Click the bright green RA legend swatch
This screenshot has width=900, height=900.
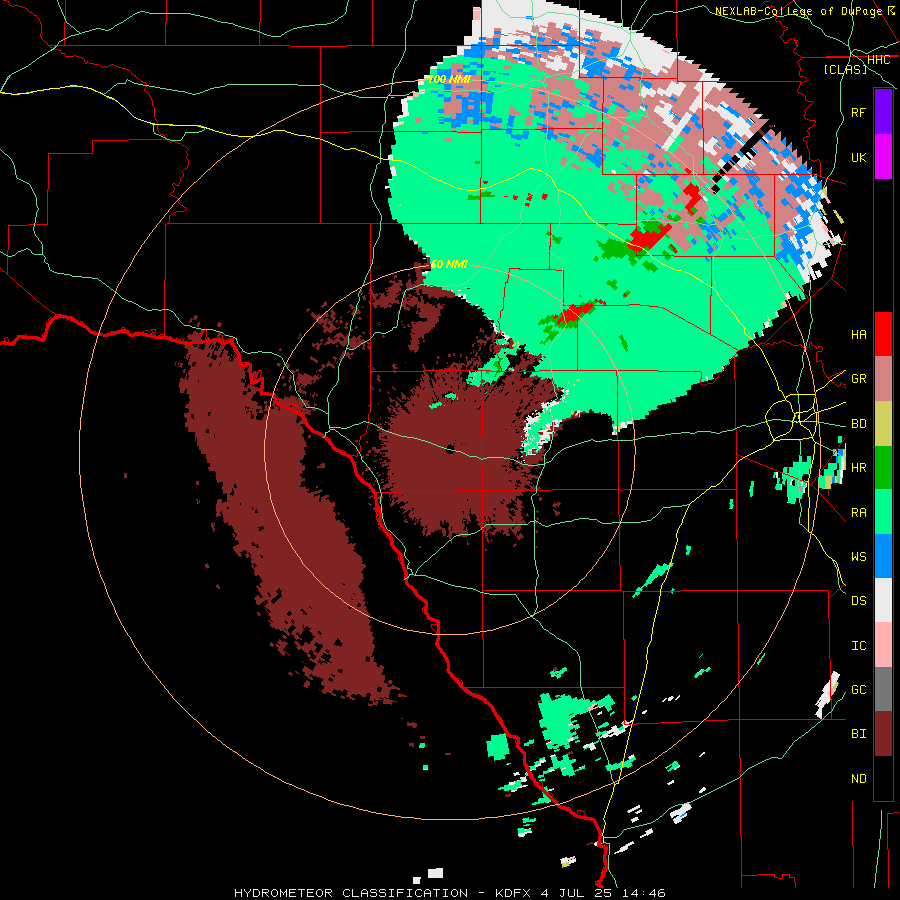coord(883,512)
